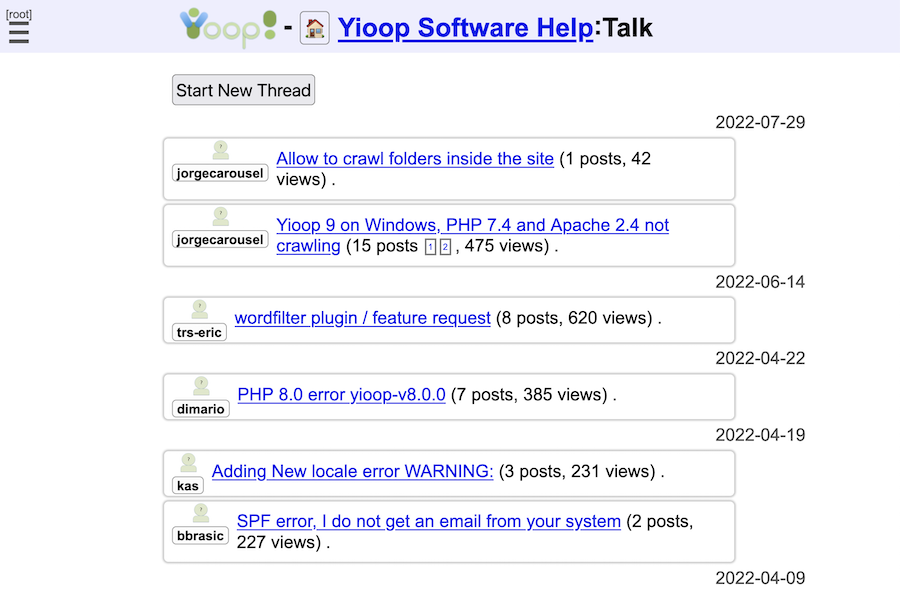
Task: Click bbrasic username label
Action: tap(200, 536)
